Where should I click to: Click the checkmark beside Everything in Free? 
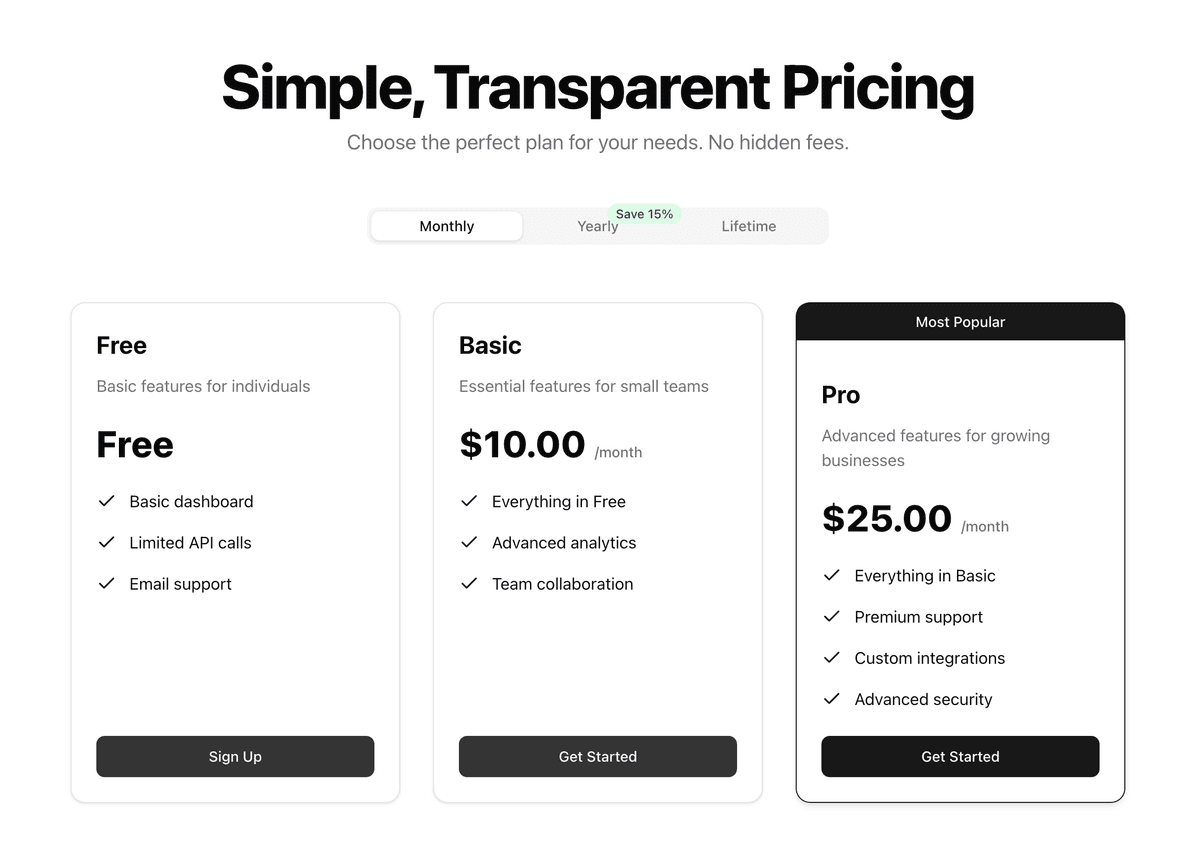tap(469, 501)
